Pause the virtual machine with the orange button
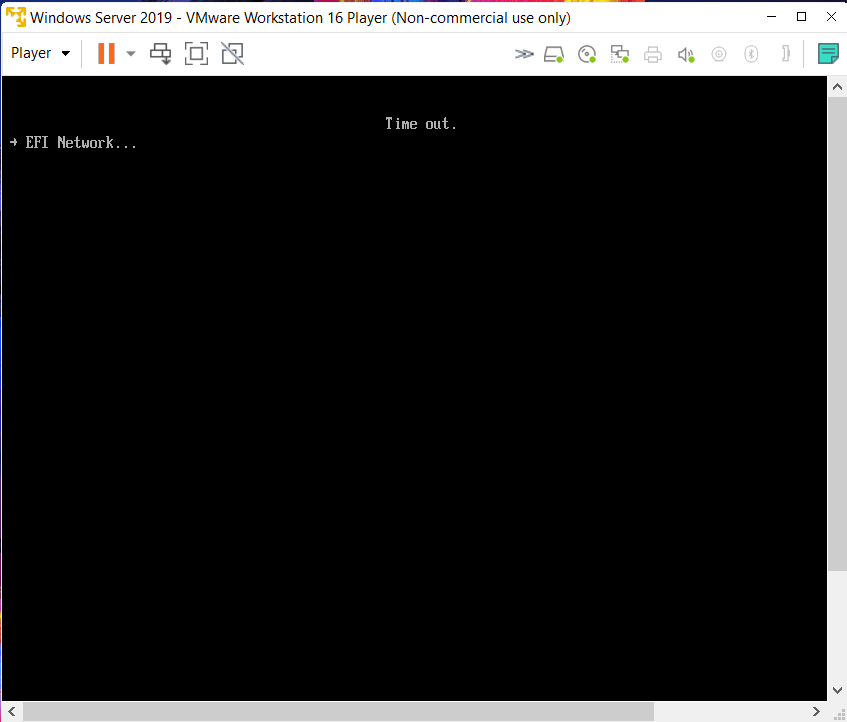This screenshot has width=847, height=722. (x=106, y=54)
